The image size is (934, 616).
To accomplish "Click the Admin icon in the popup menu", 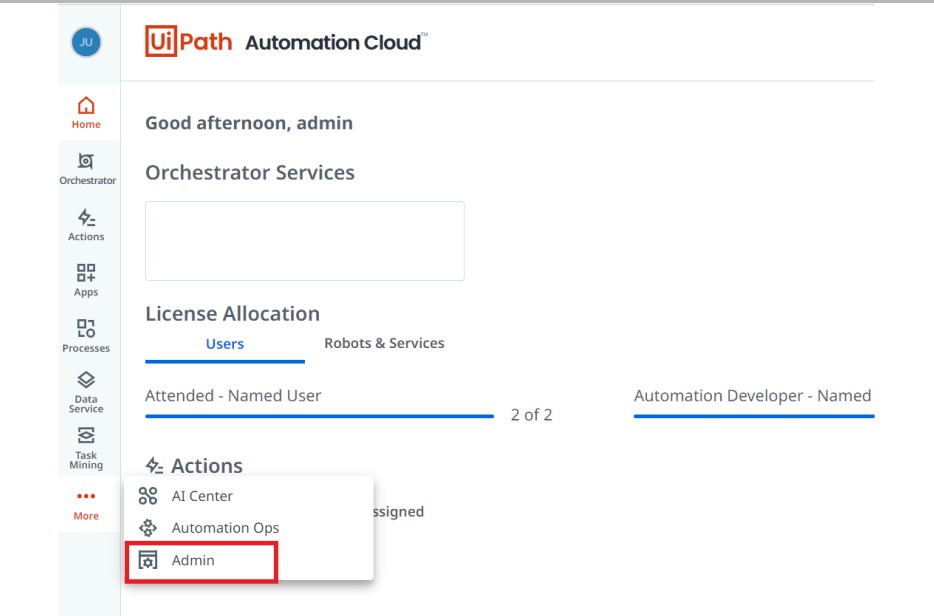I will click(148, 560).
